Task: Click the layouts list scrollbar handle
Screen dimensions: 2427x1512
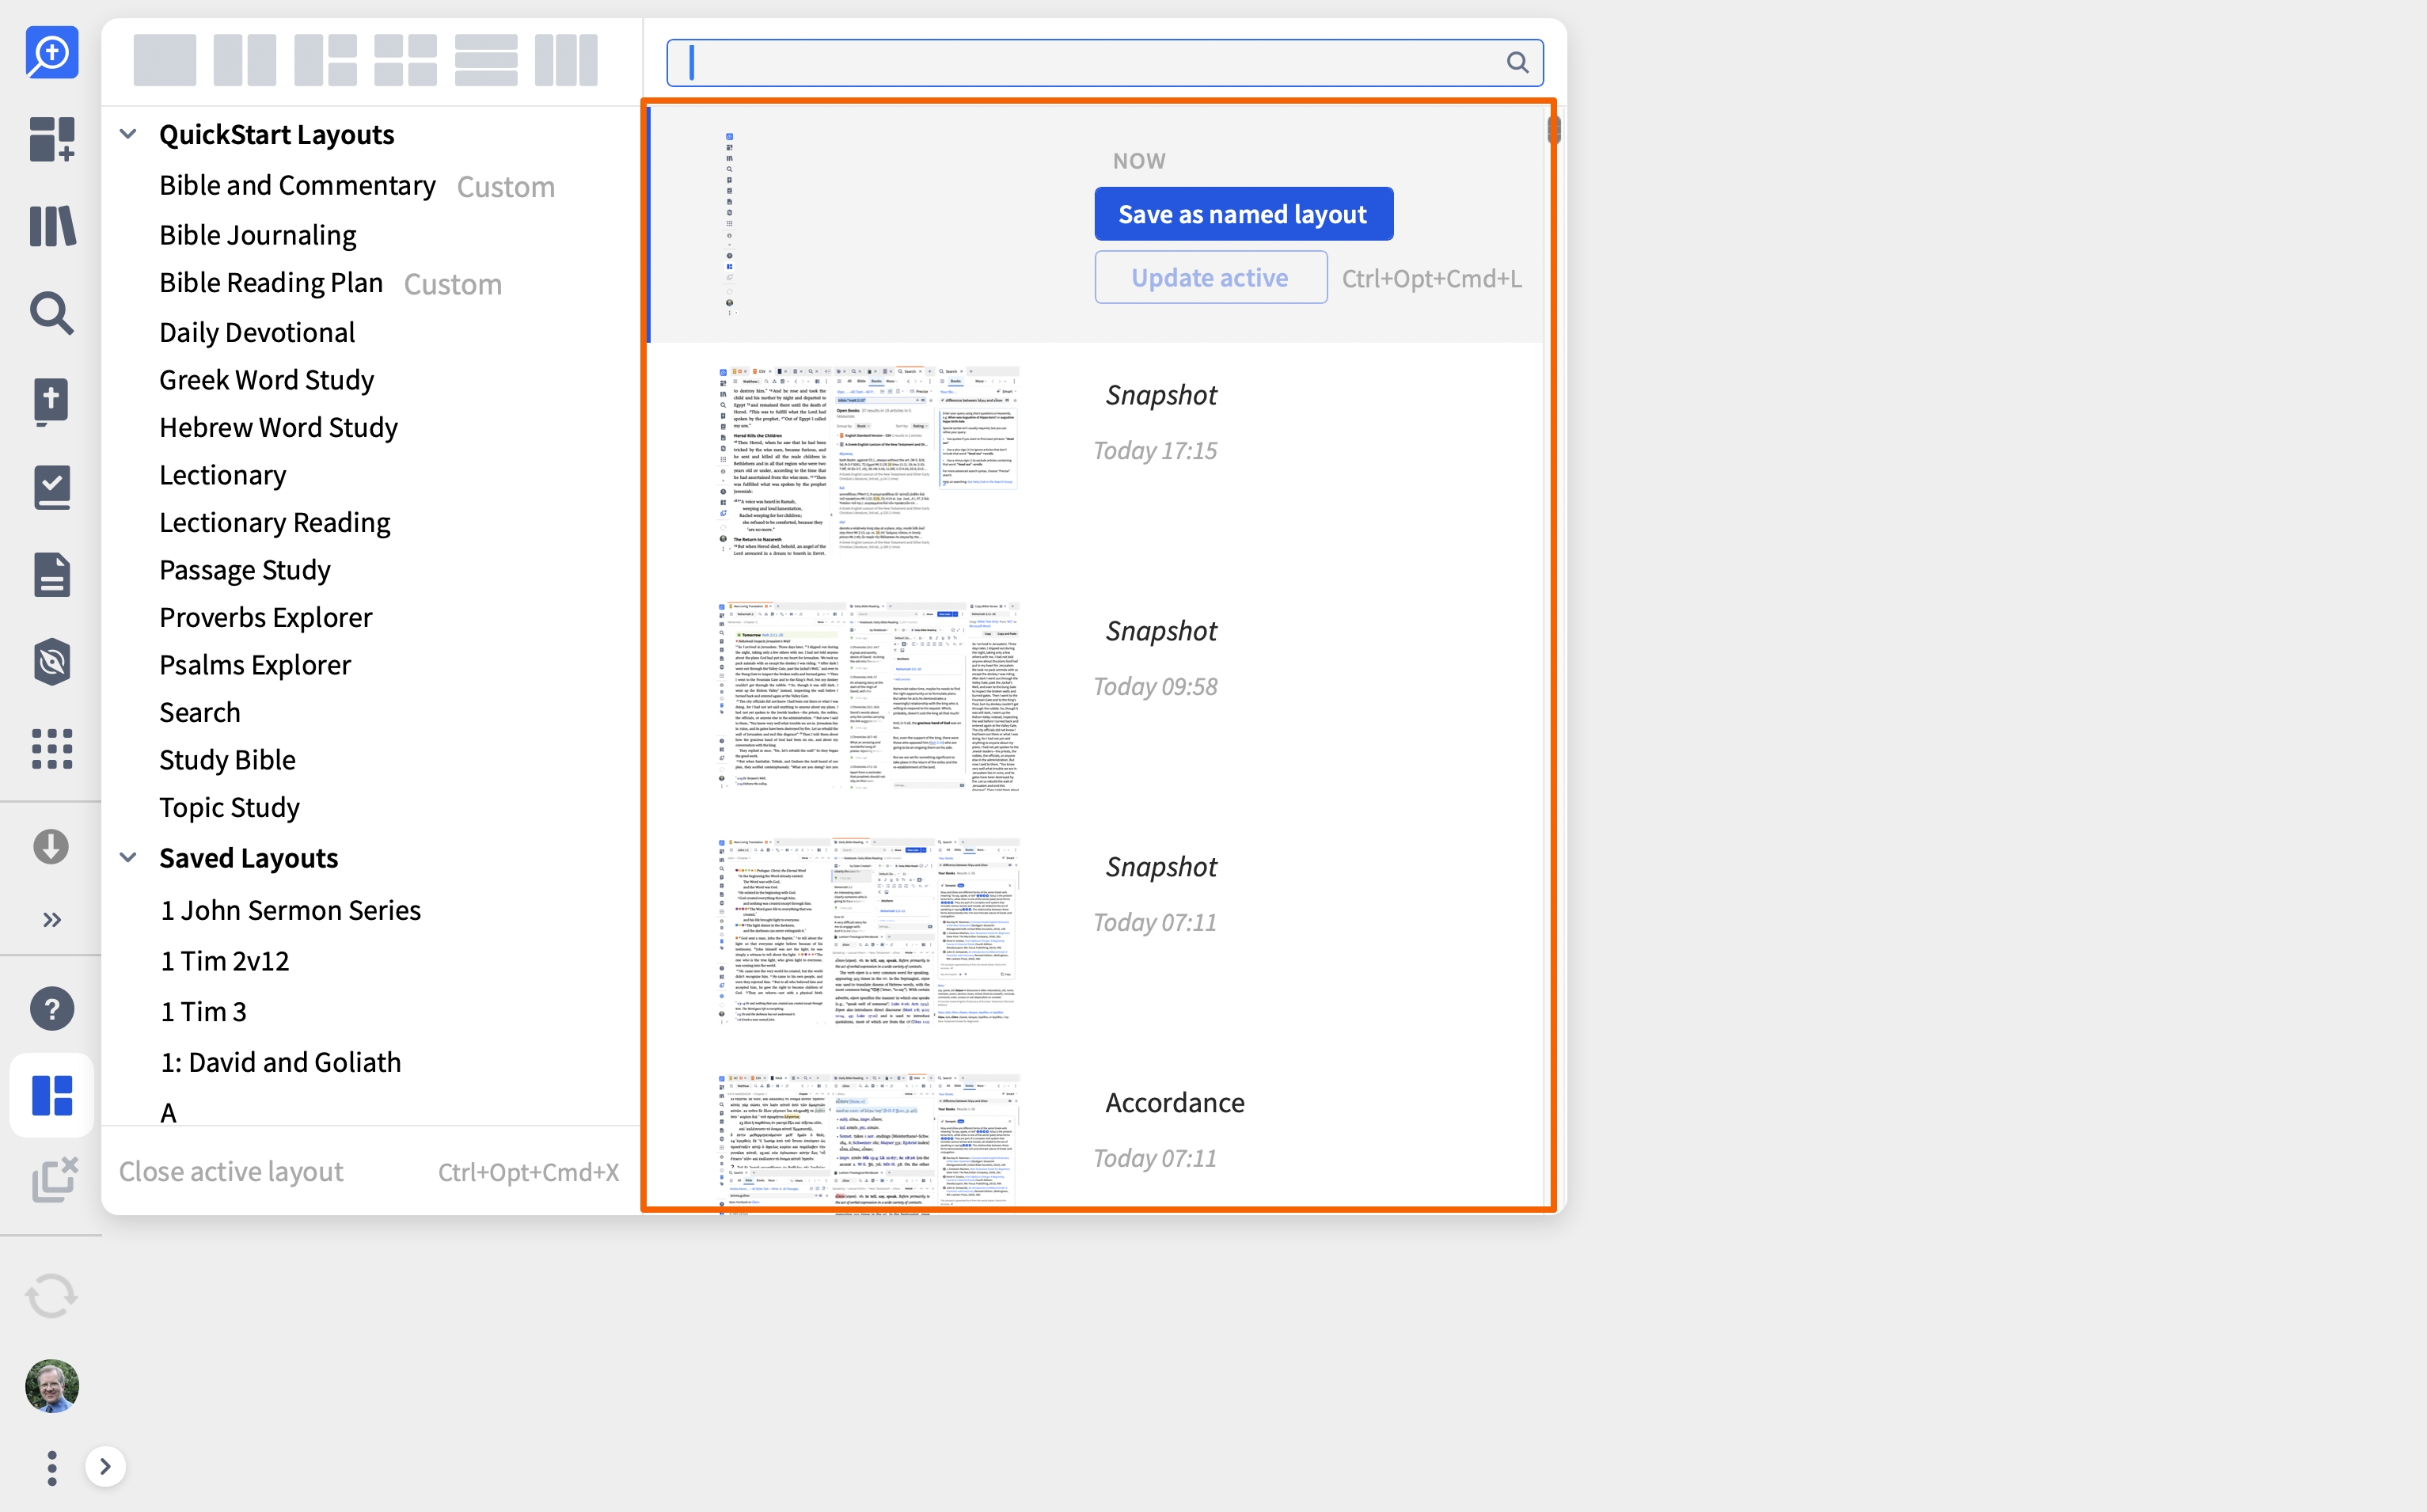Action: (1554, 130)
